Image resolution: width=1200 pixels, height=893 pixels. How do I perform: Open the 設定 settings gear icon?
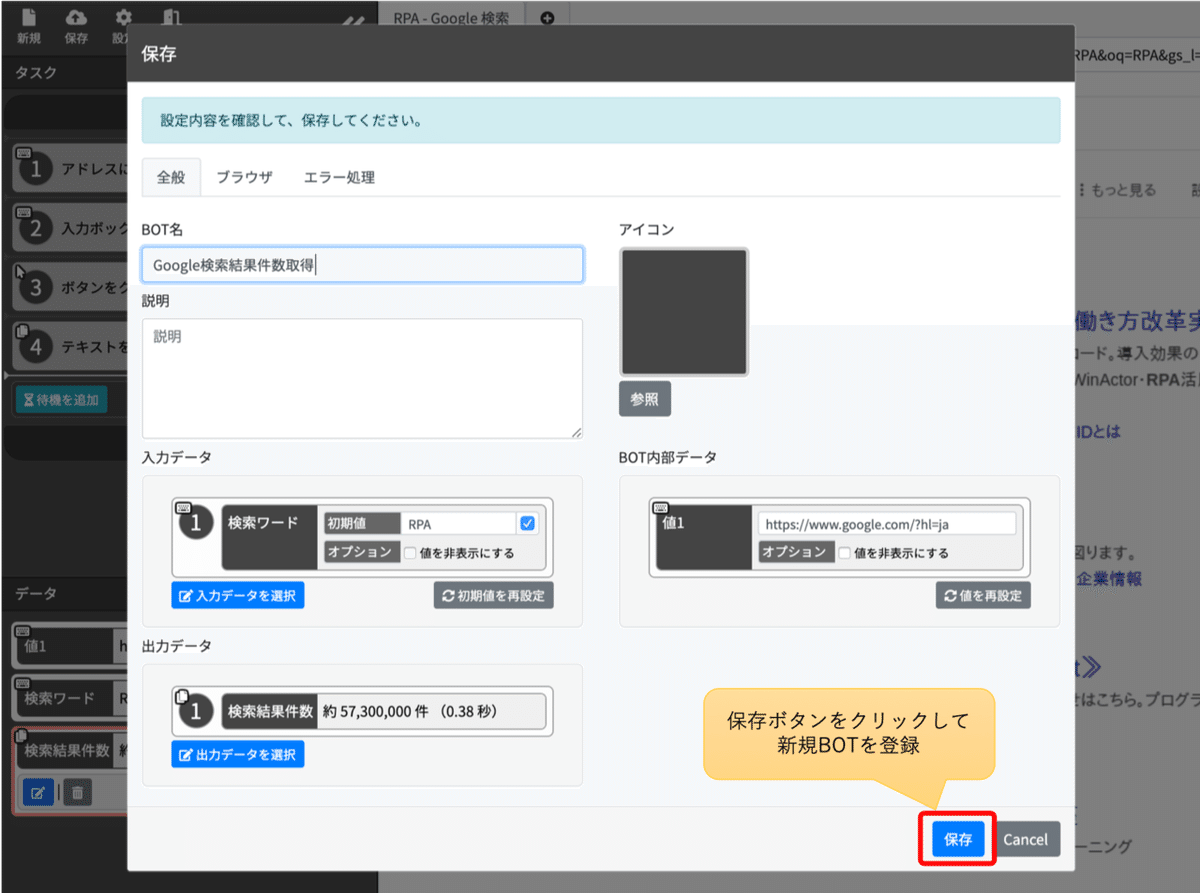122,17
